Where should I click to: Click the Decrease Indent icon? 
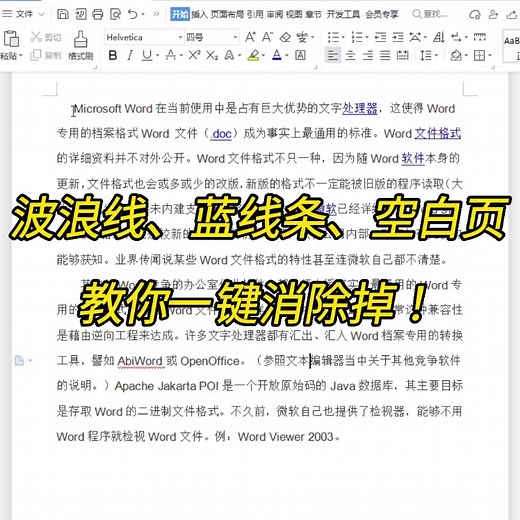[380, 37]
